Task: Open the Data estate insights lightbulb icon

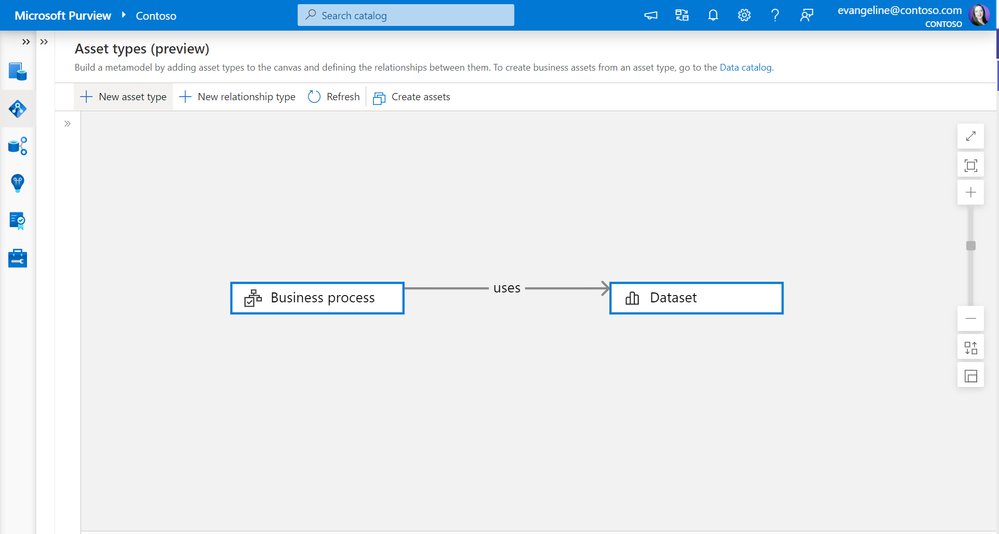Action: tap(17, 184)
